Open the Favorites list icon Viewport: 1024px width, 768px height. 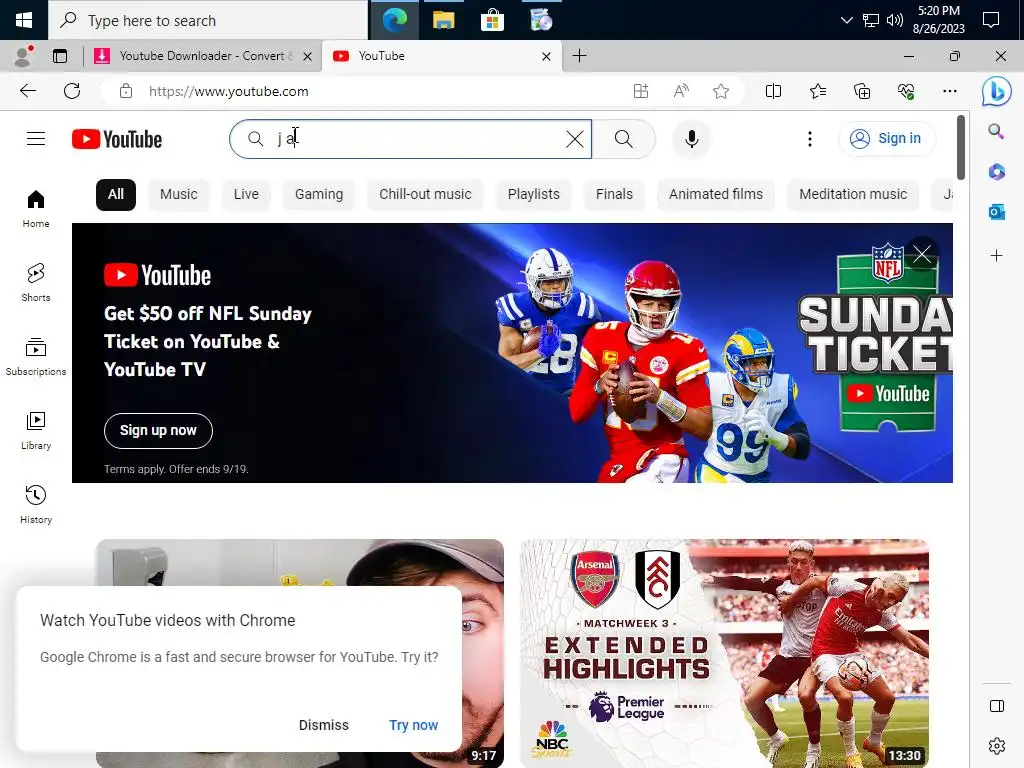tap(818, 91)
